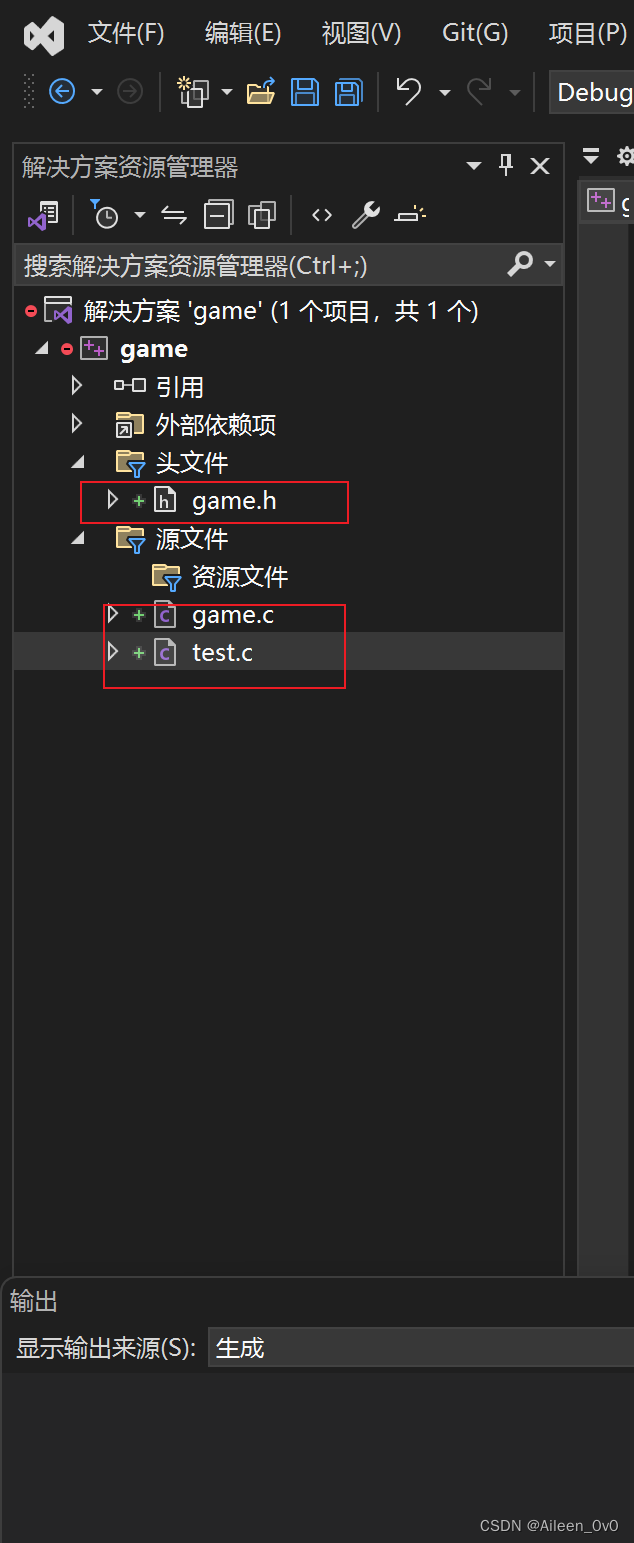Open the 文件(F) menu
Viewport: 634px width, 1543px height.
tap(126, 33)
